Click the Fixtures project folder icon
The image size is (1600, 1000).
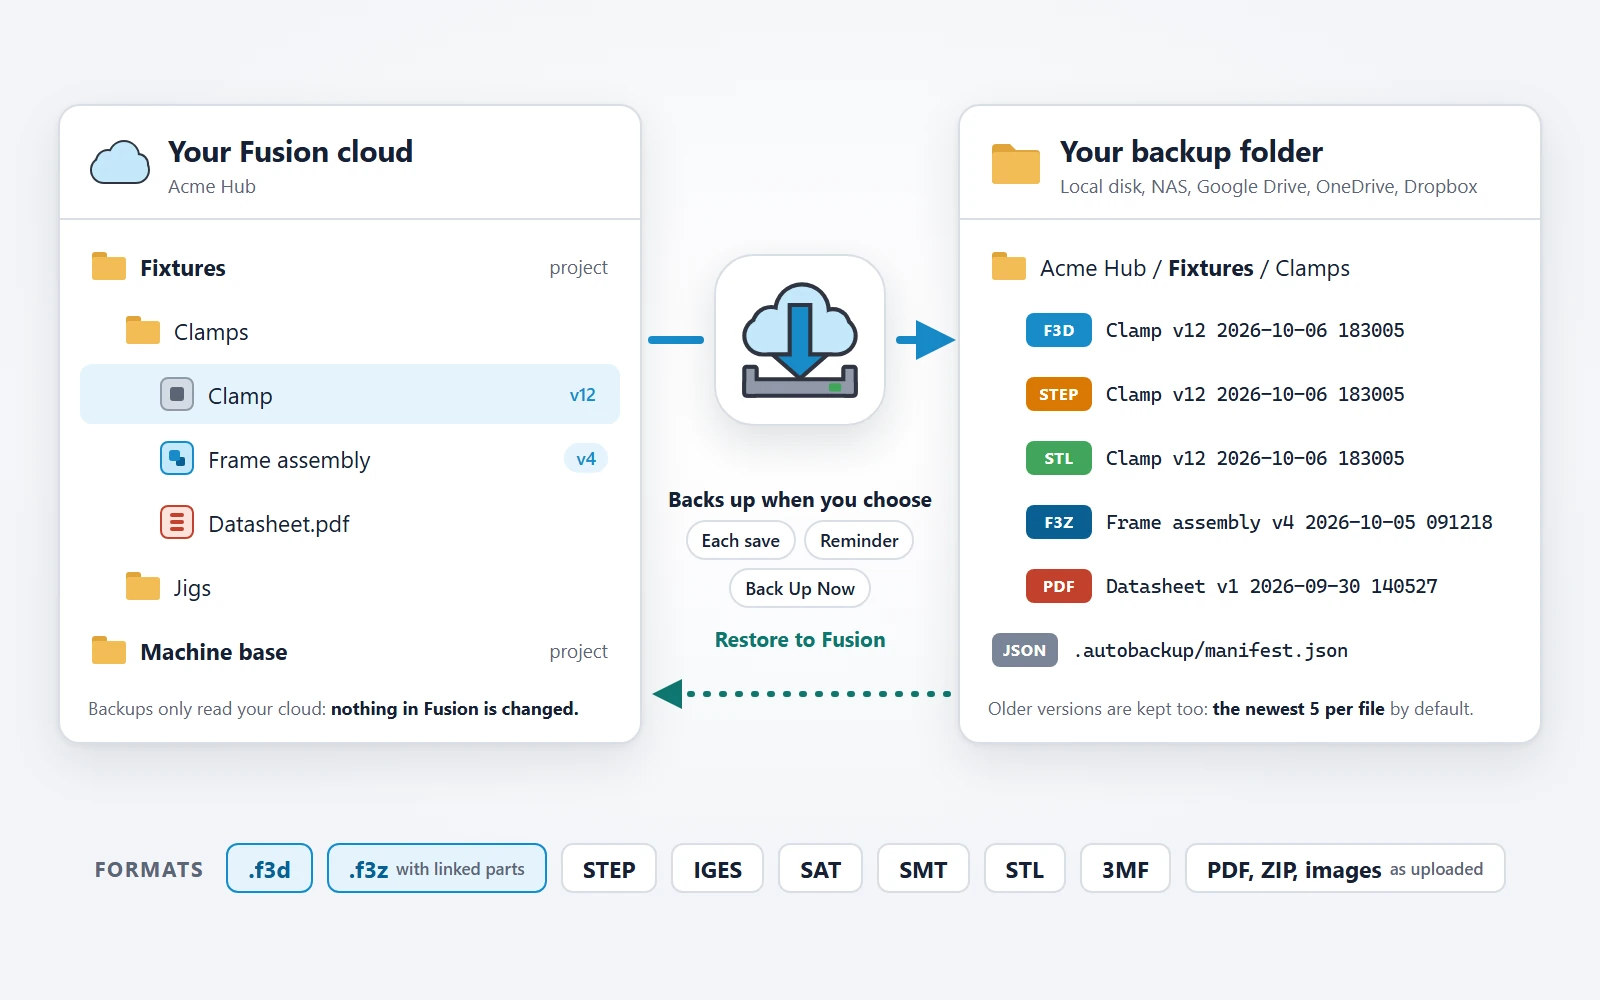(109, 267)
